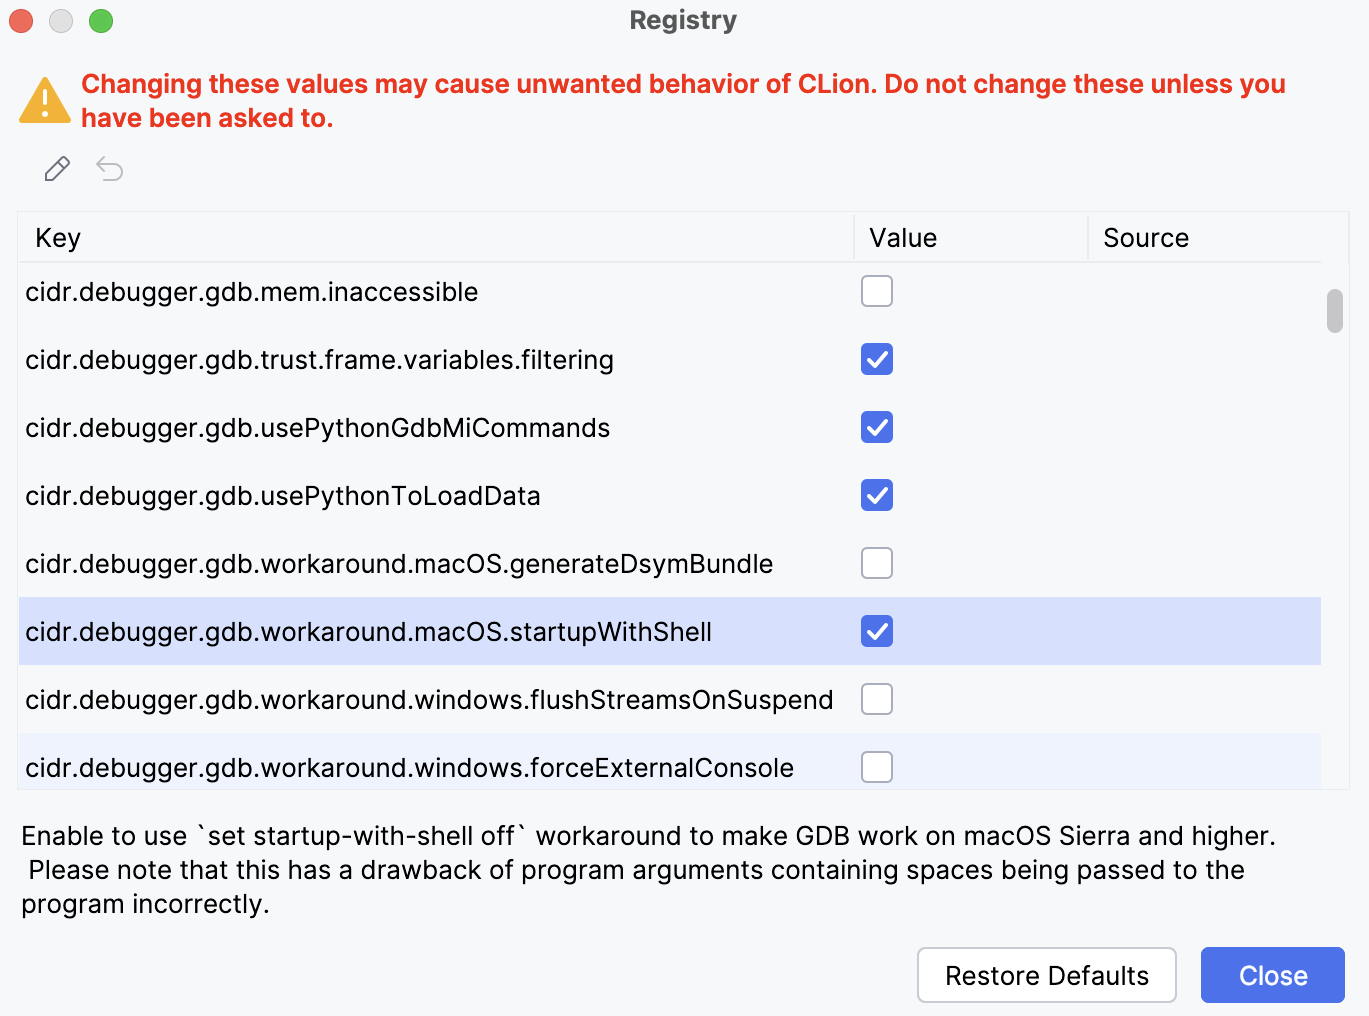Check windows.forceExternalConsole option
1369x1016 pixels.
pyautogui.click(x=876, y=767)
